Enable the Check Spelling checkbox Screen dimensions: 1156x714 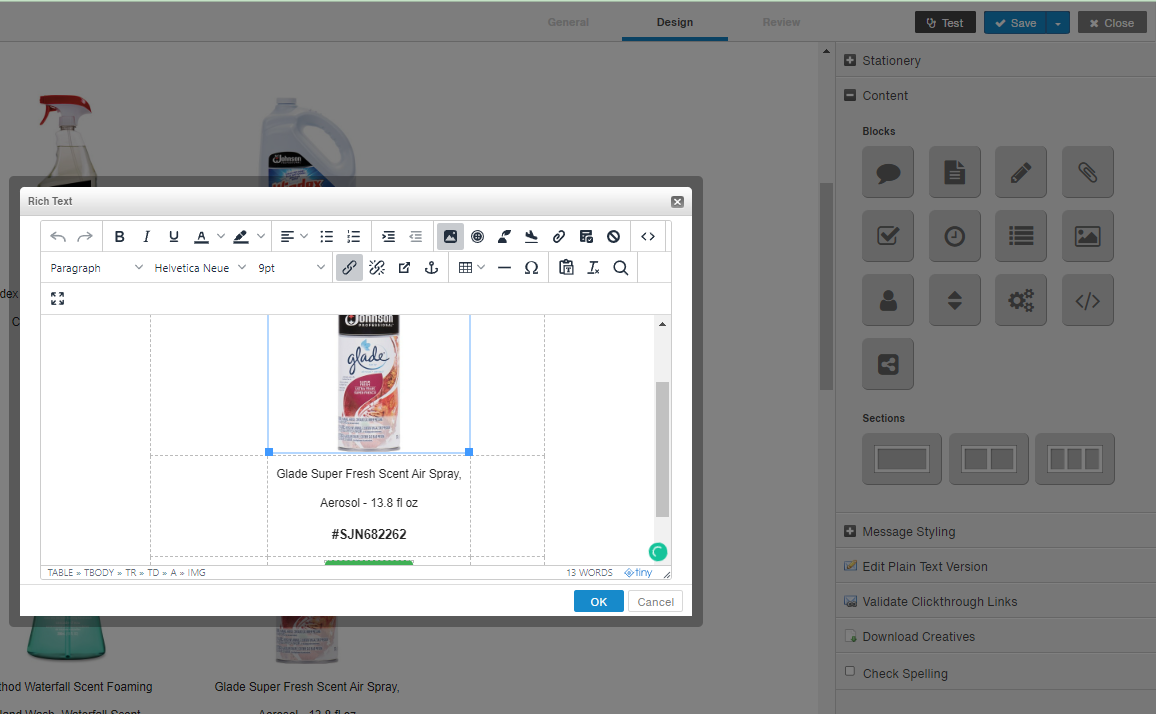(850, 671)
